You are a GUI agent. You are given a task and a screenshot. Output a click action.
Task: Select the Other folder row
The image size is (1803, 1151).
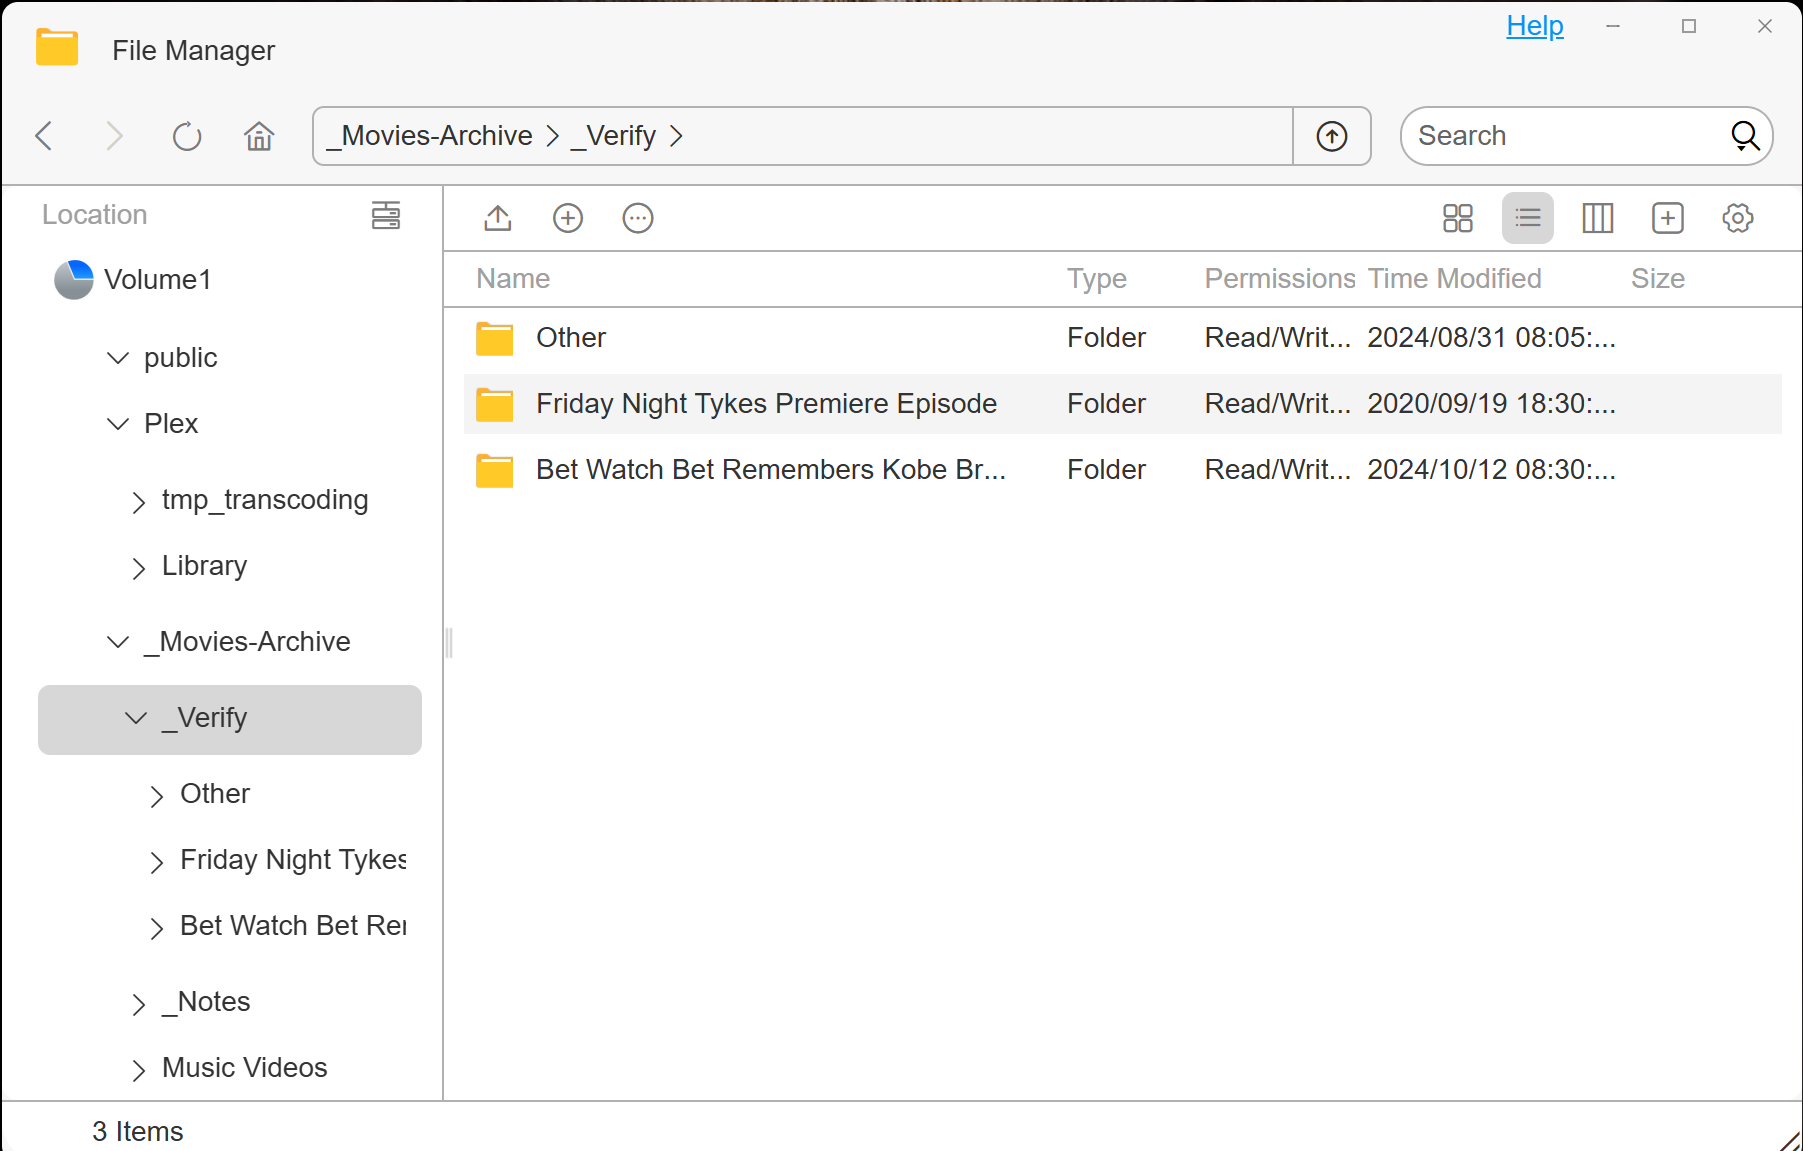click(x=1122, y=338)
